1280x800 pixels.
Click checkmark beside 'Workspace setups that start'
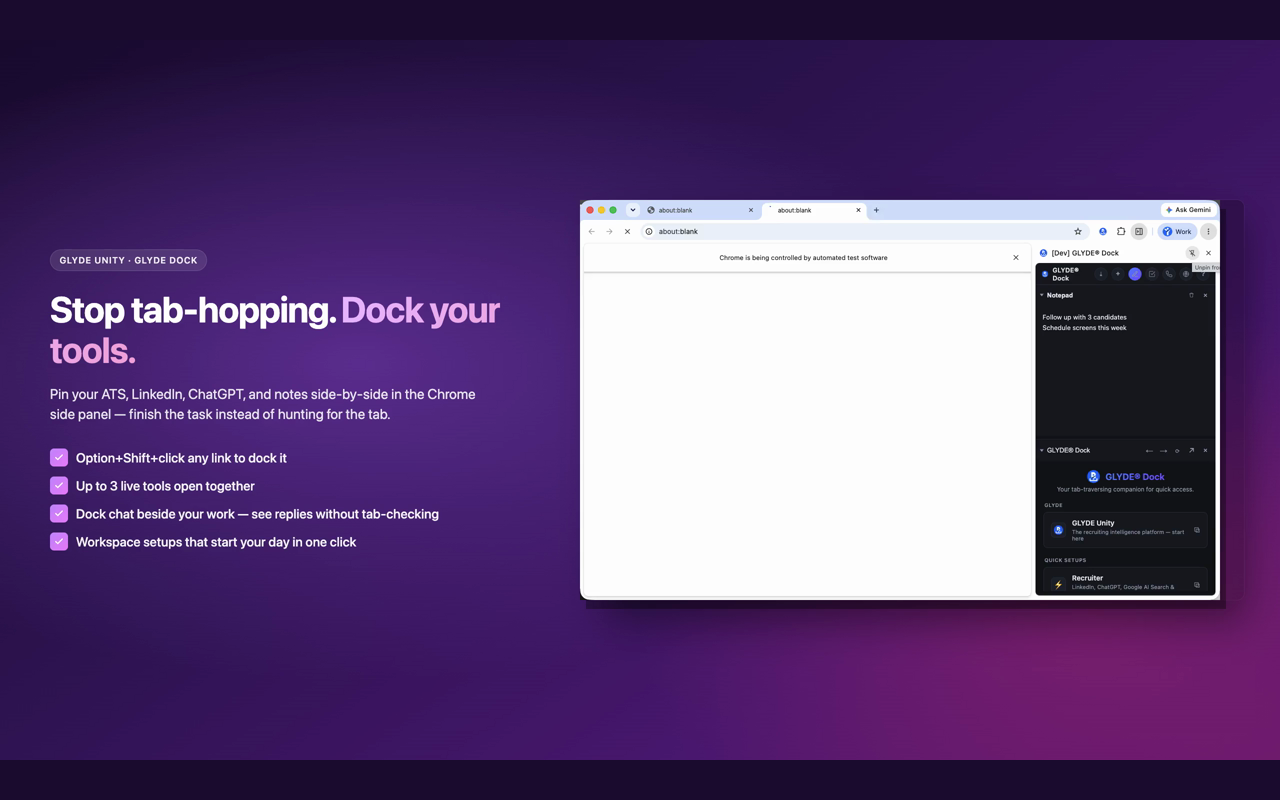59,542
